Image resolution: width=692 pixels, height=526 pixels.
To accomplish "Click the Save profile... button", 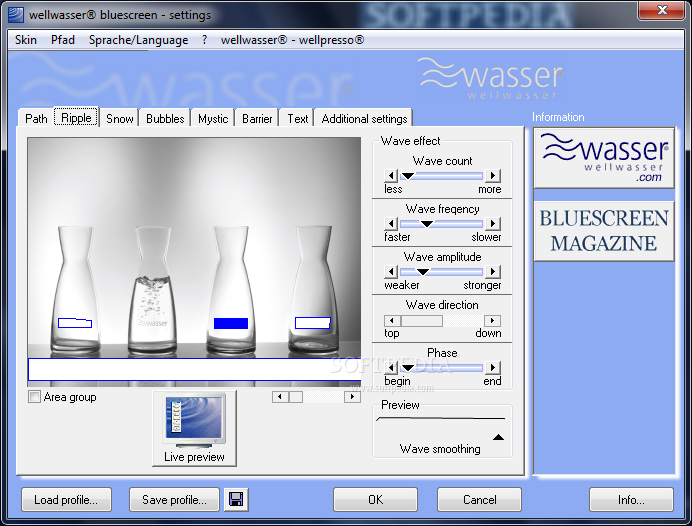I will 174,500.
